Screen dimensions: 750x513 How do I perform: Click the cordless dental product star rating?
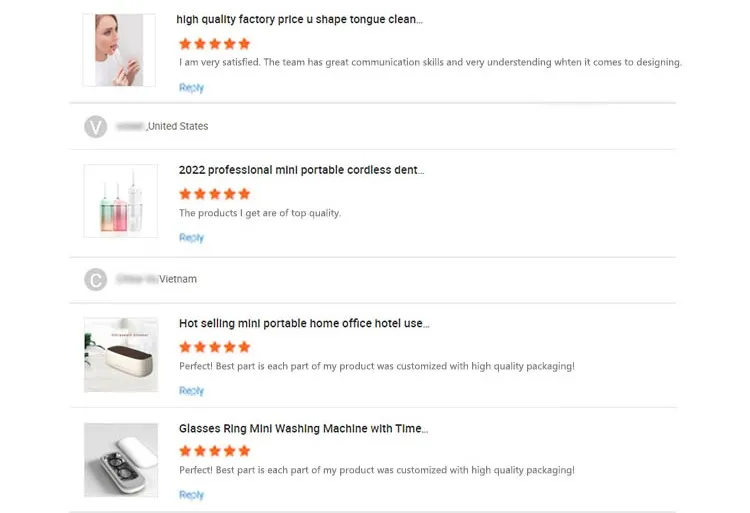[214, 194]
